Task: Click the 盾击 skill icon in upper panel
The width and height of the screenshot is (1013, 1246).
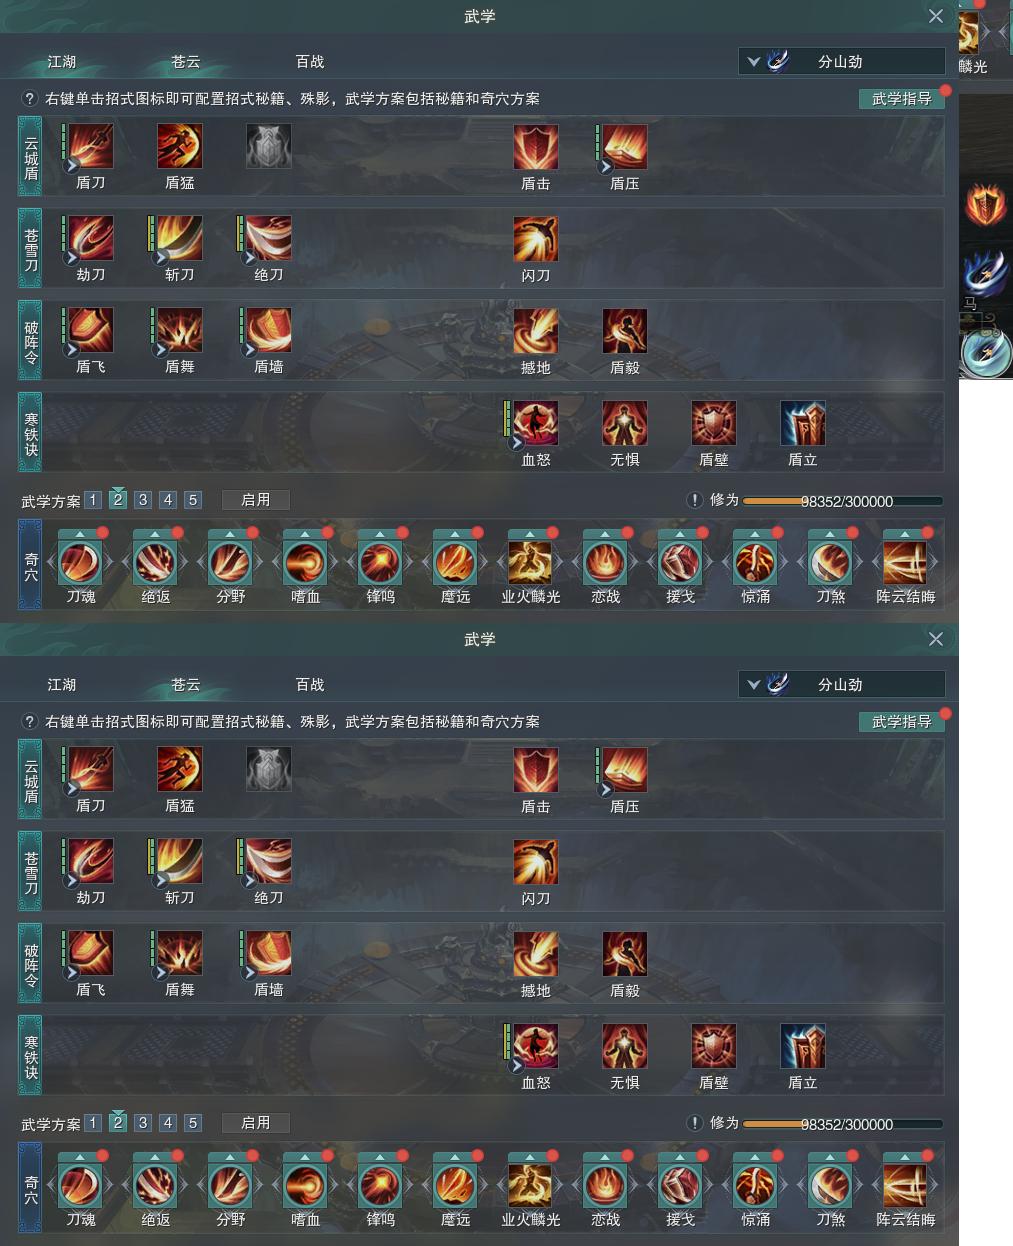Action: tap(536, 146)
